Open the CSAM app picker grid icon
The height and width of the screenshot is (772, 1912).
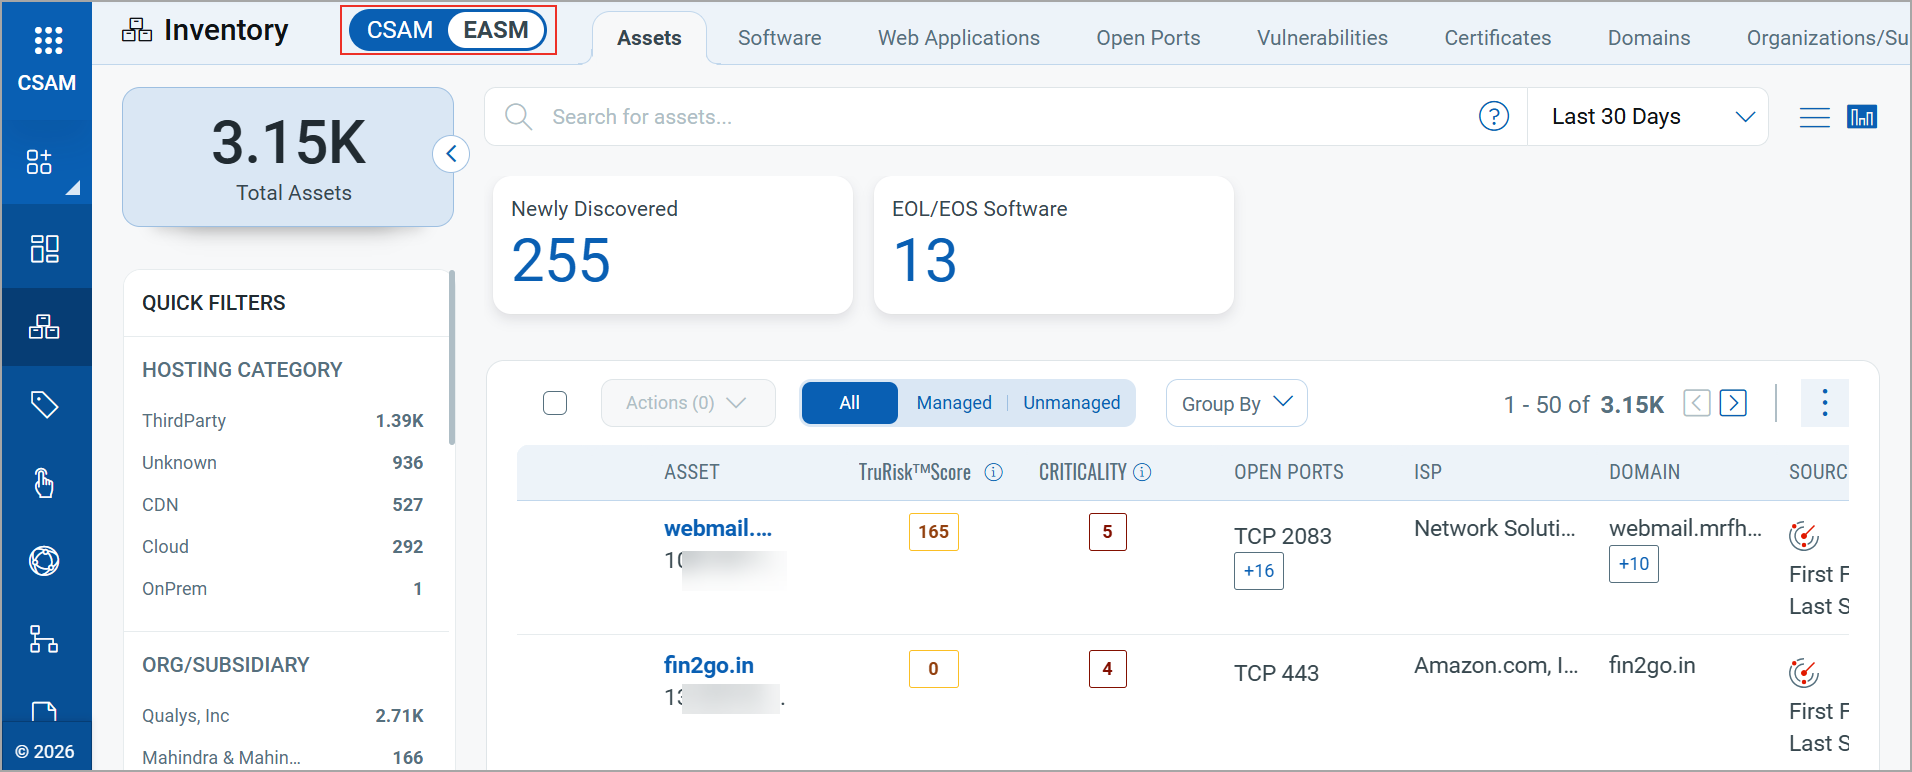coord(47,41)
